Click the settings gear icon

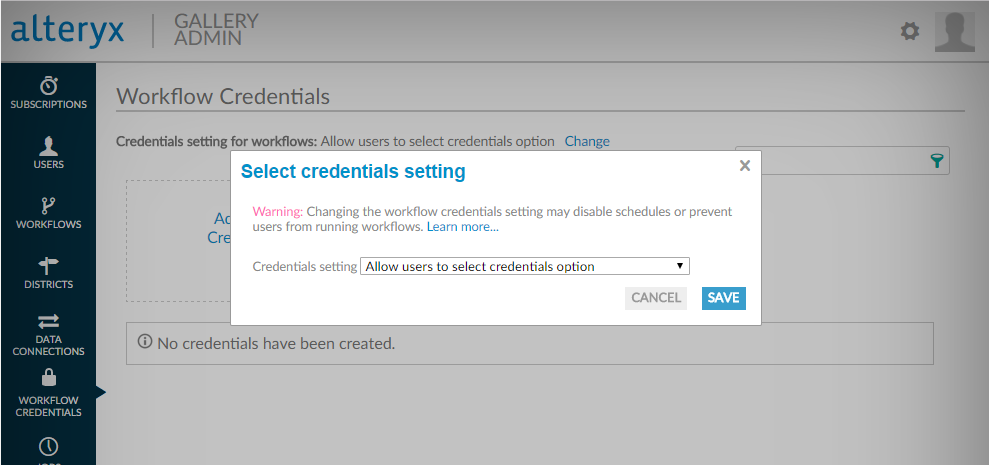909,31
